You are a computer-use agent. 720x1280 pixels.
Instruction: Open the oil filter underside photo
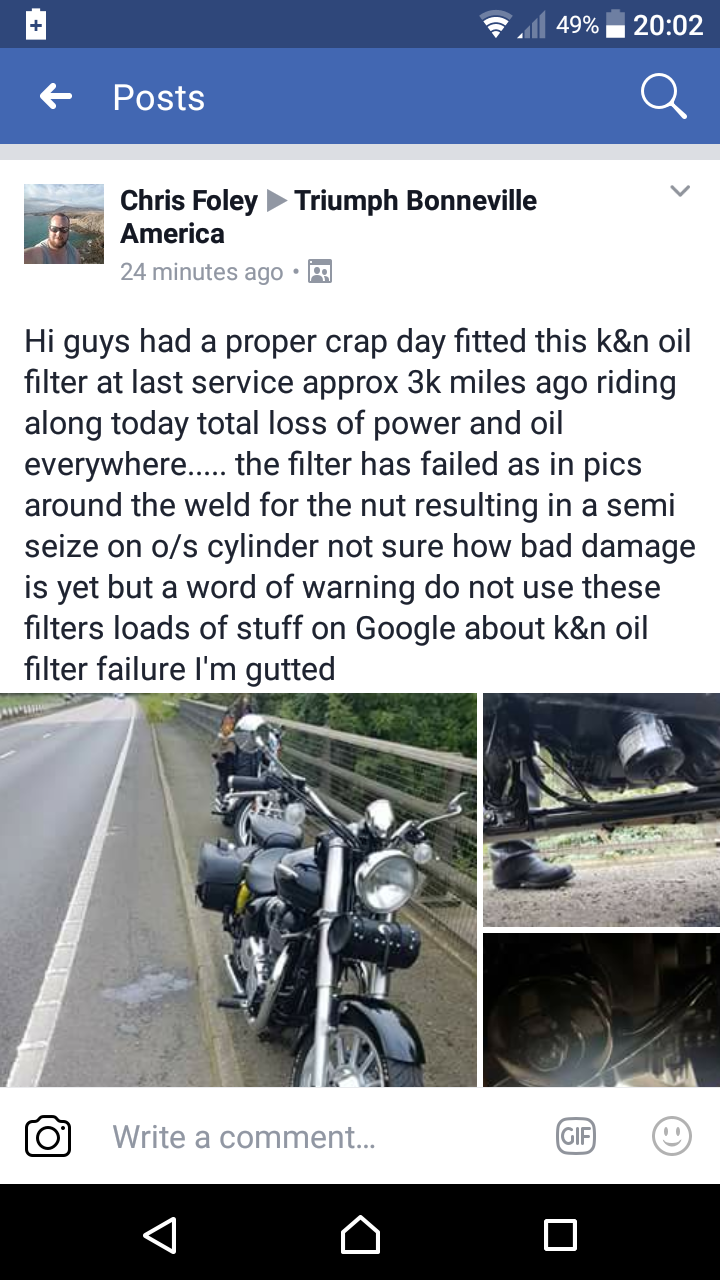coord(601,810)
